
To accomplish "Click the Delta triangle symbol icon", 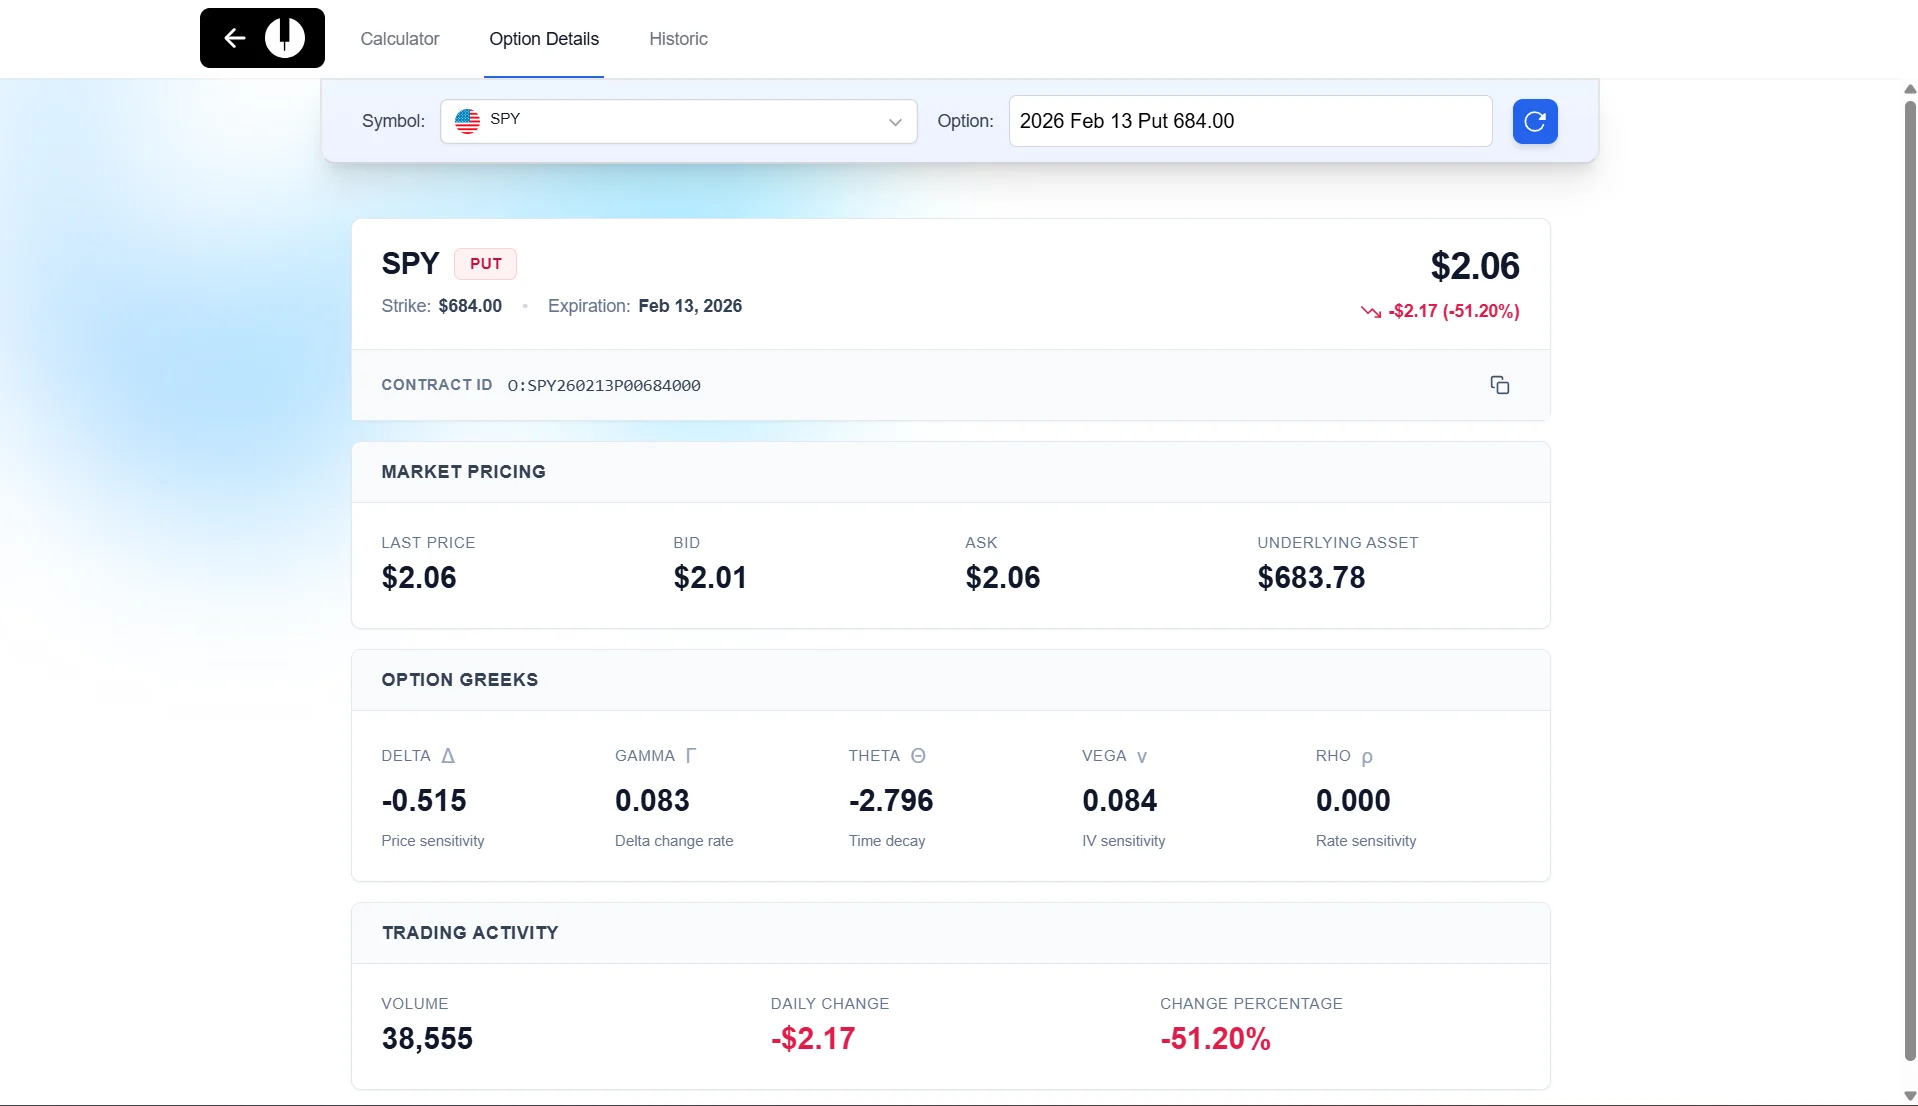I will (448, 756).
